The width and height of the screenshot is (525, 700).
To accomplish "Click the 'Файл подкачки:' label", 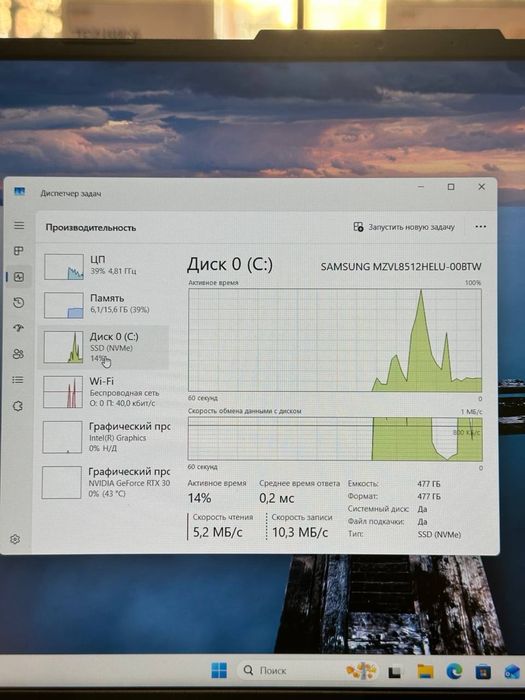I will (376, 521).
